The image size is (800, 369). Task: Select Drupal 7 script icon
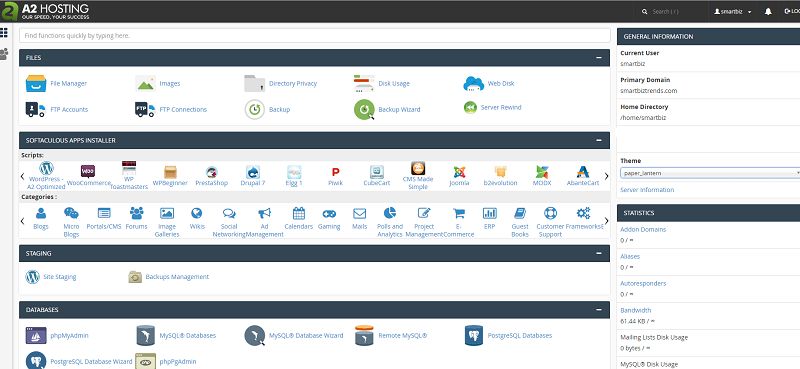click(253, 172)
